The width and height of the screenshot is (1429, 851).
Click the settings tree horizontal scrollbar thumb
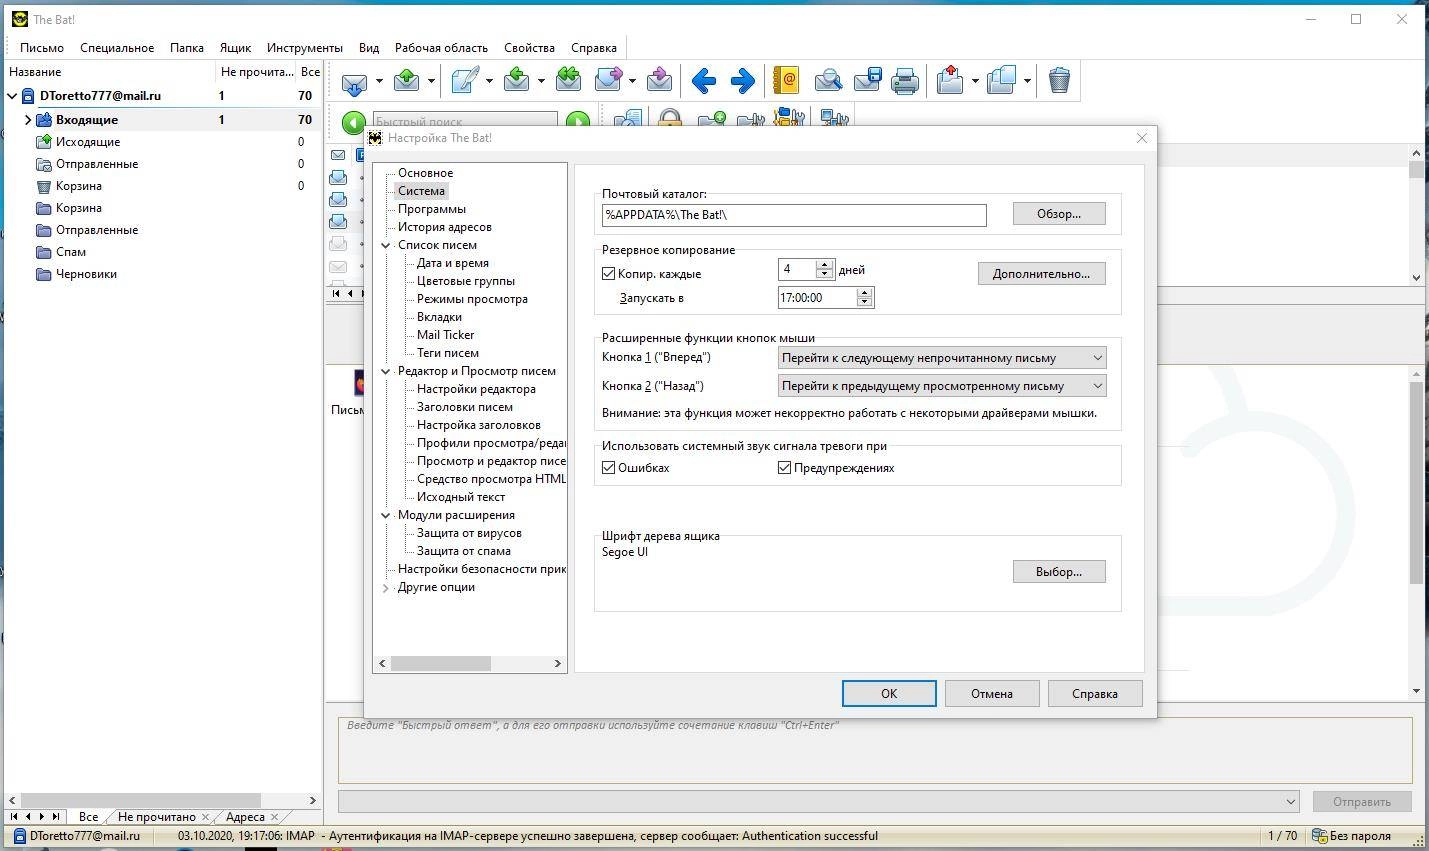pyautogui.click(x=440, y=663)
